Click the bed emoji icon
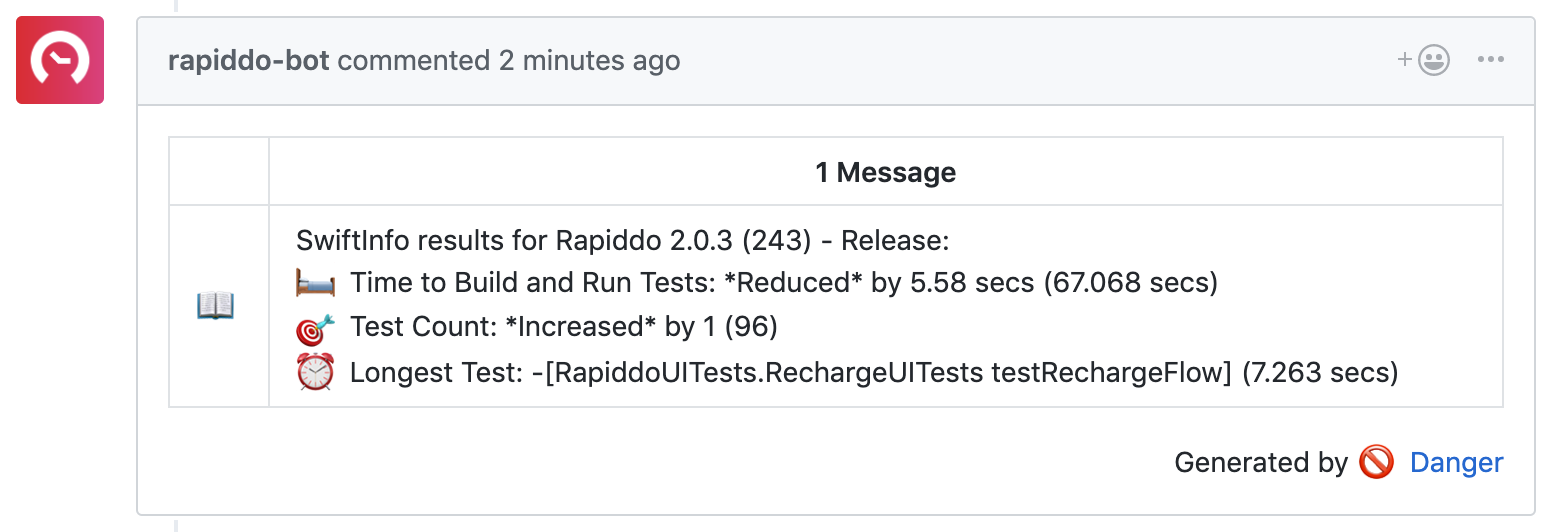The image size is (1556, 532). point(316,283)
